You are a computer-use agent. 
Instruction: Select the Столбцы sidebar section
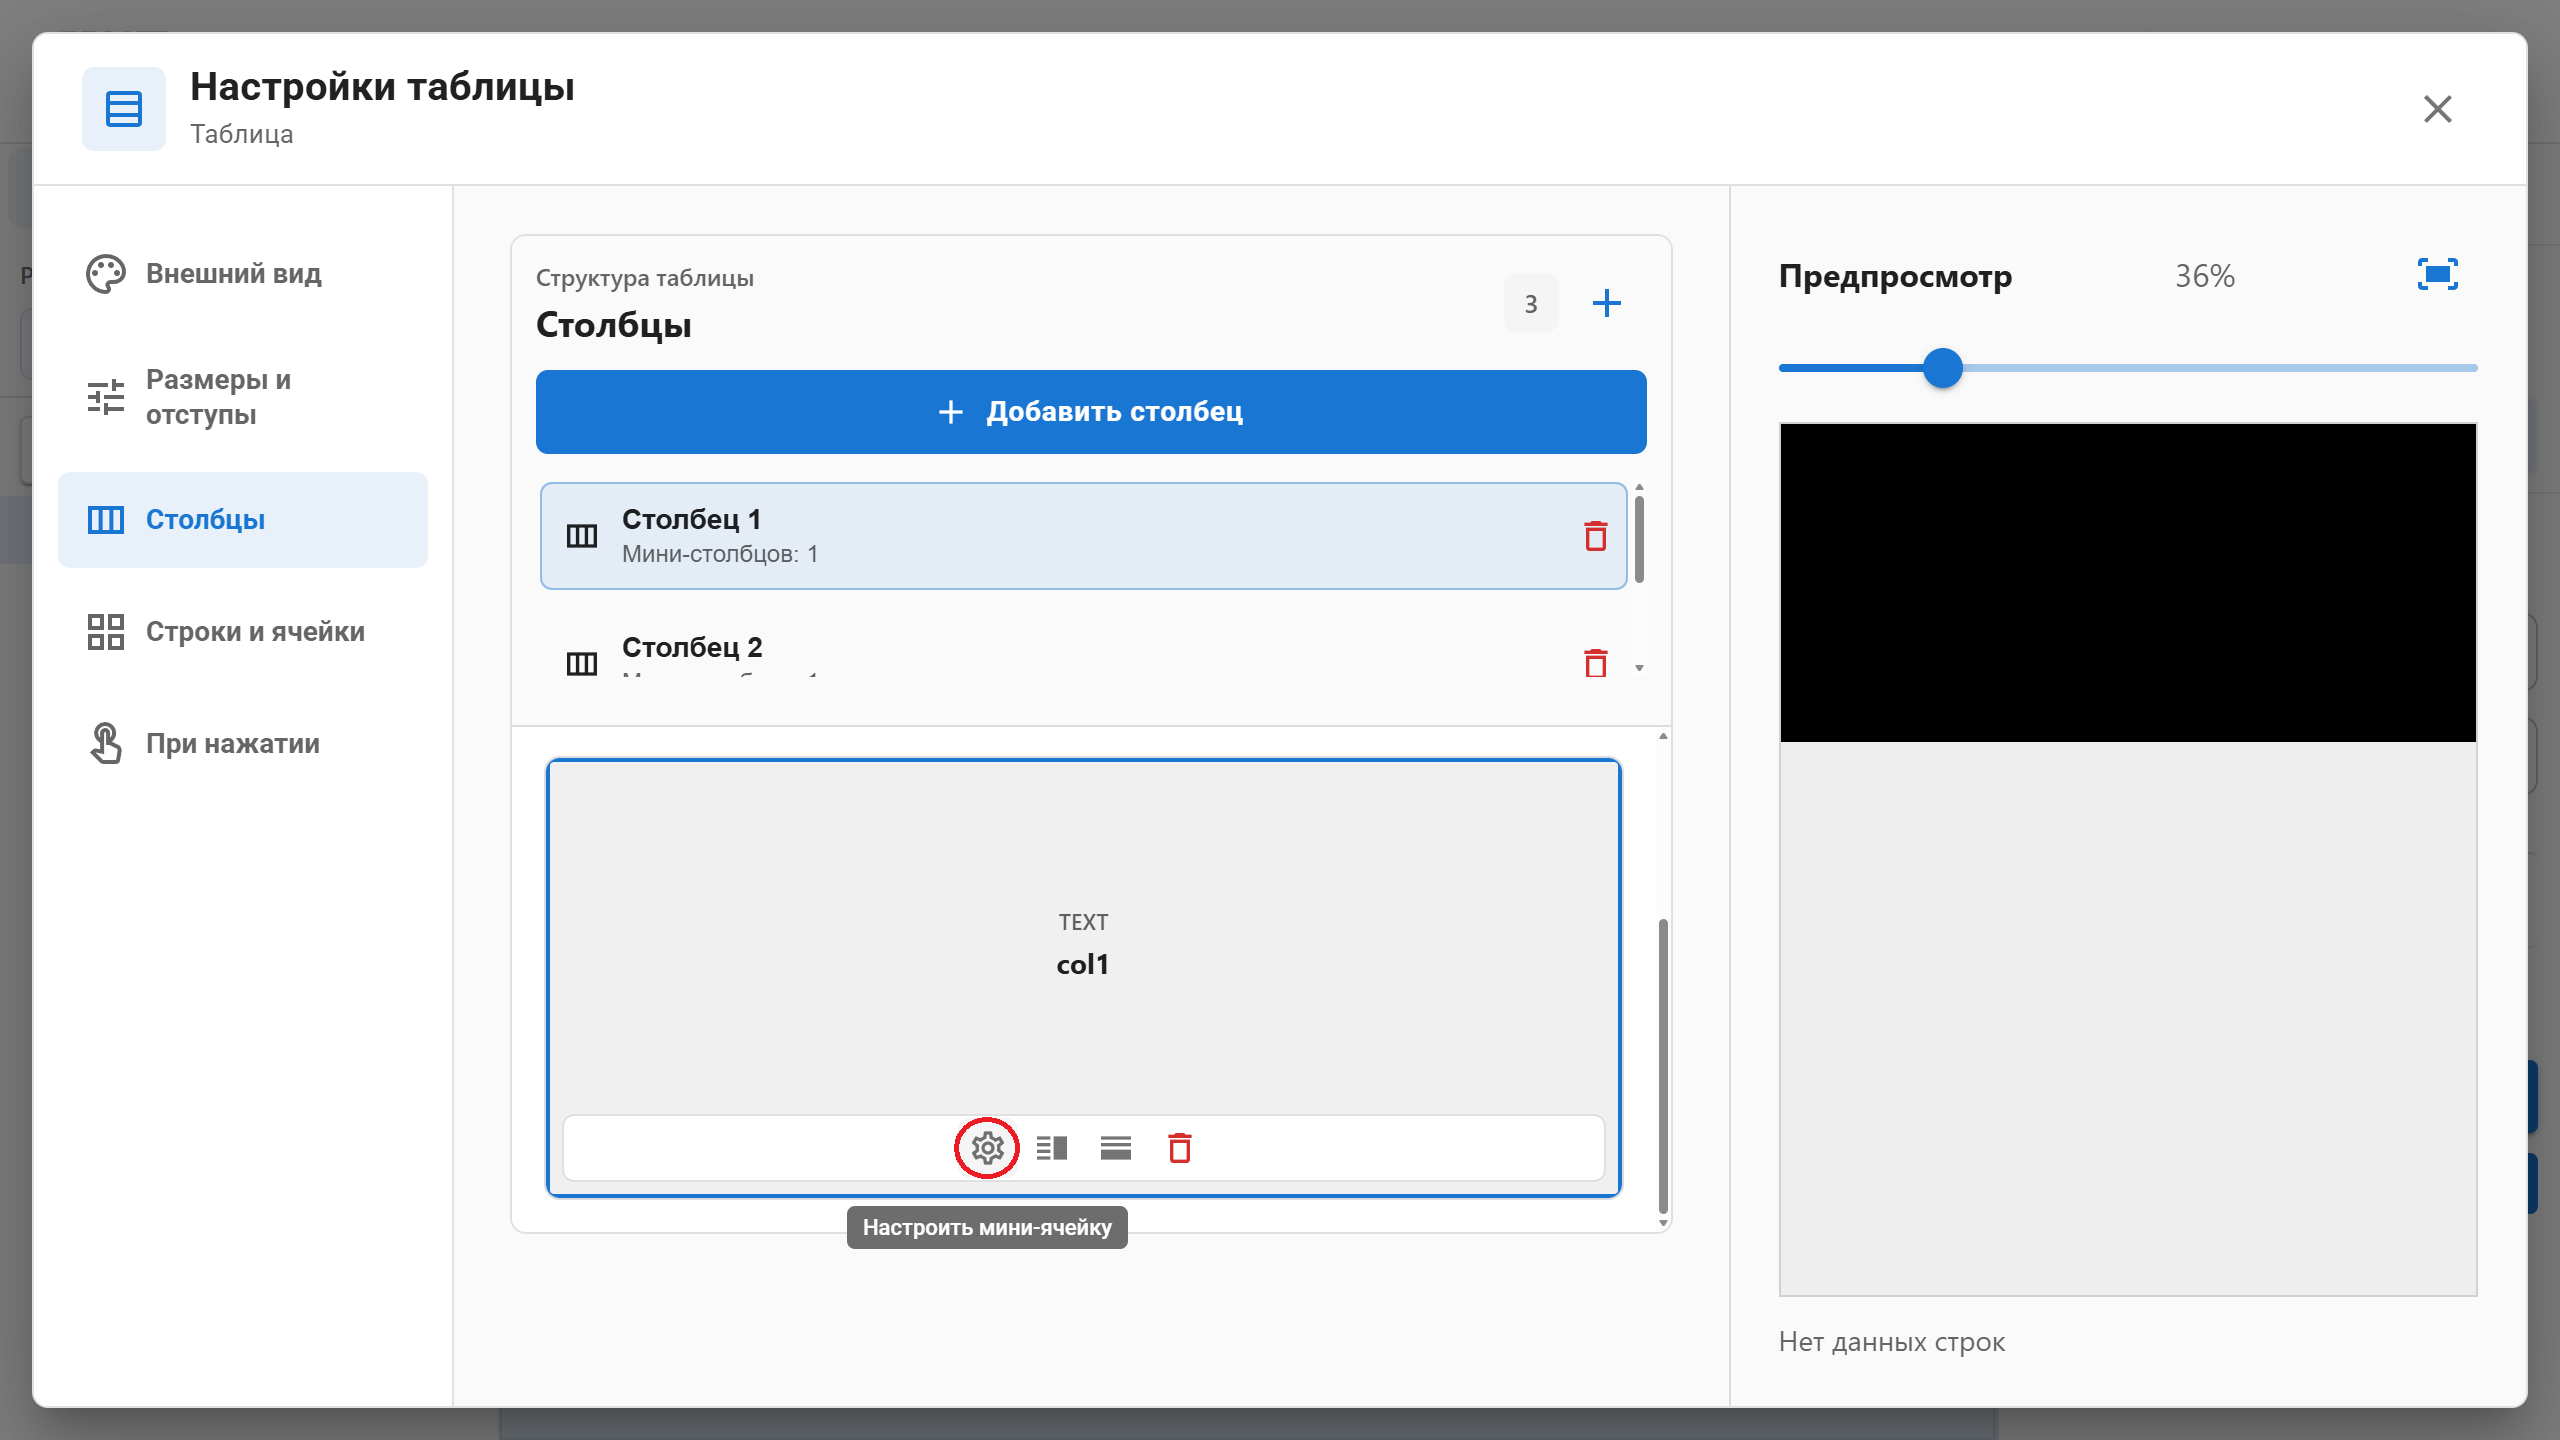click(243, 520)
